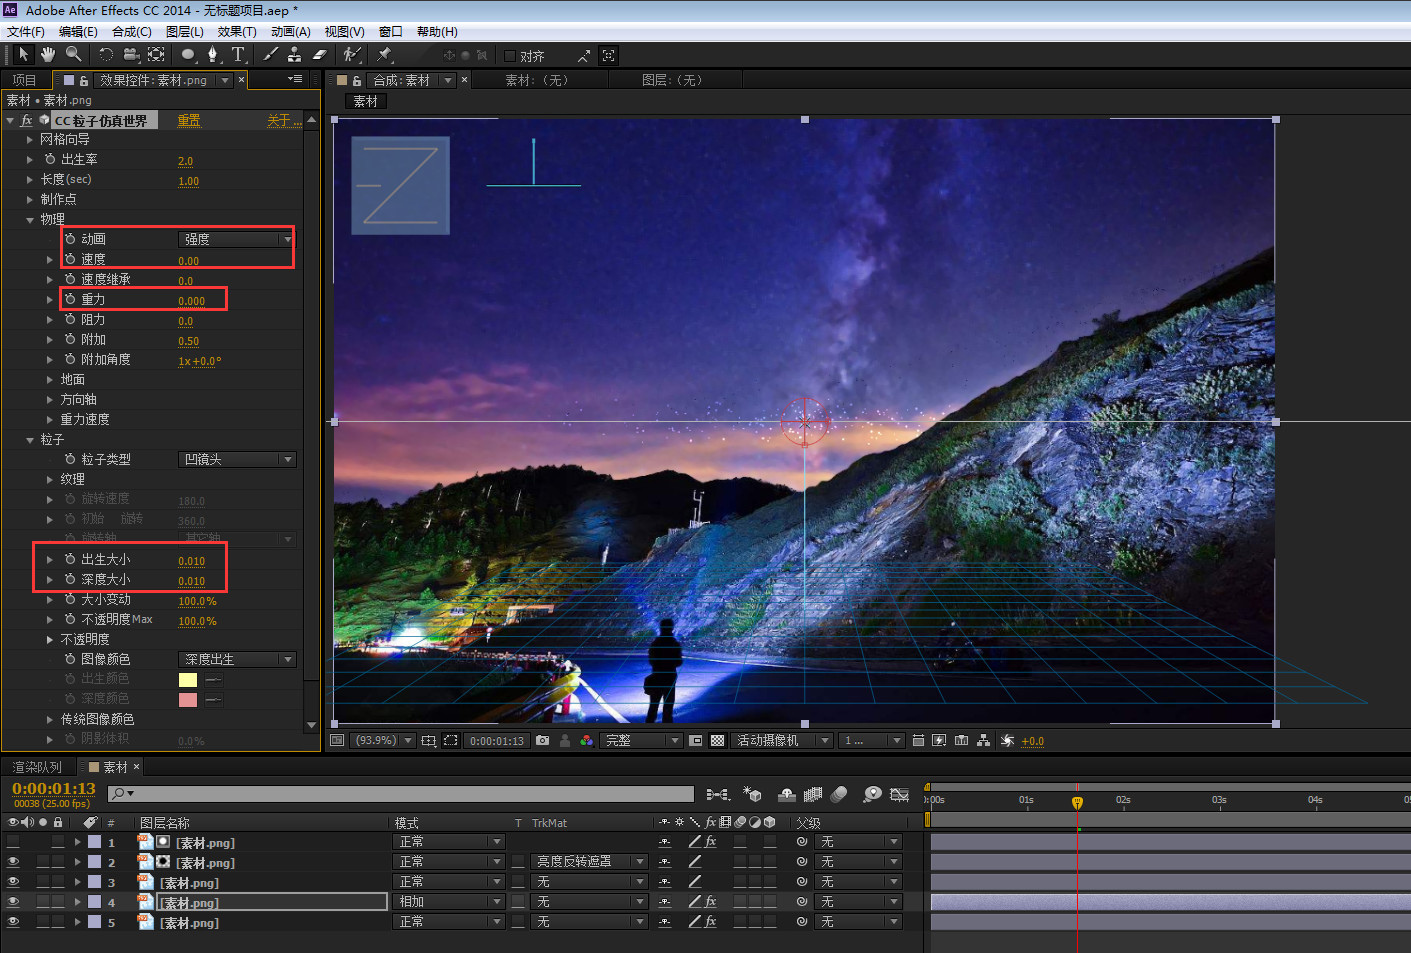Click 重置 to reset the particle effect
Image resolution: width=1411 pixels, height=953 pixels.
coord(189,120)
